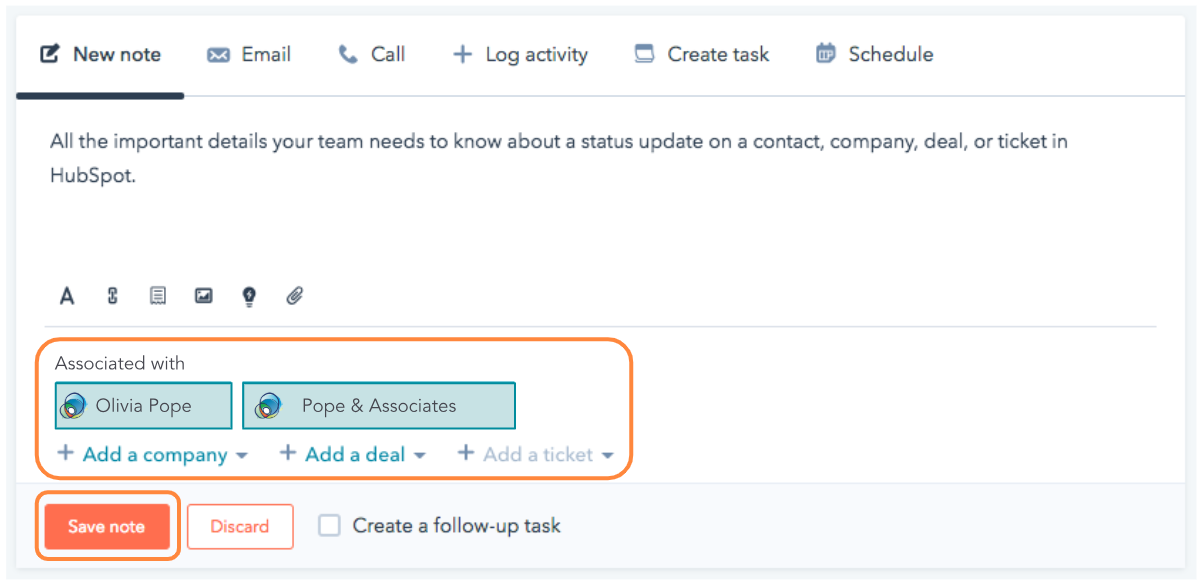
Task: Enable the Create a follow-up task checkbox
Action: pos(329,525)
